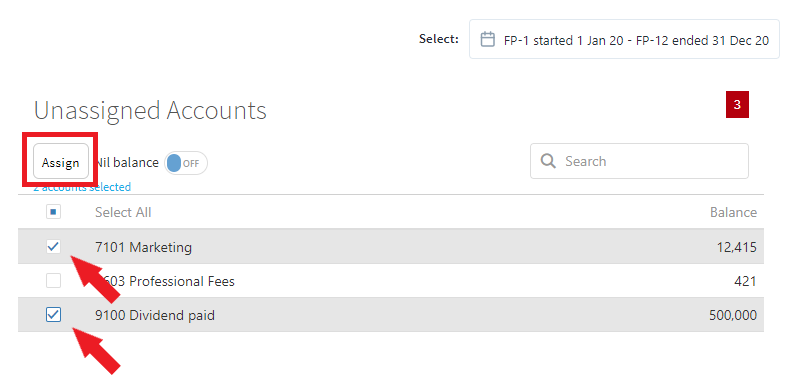Image resolution: width=795 pixels, height=391 pixels.
Task: Click the 500,000 balance value
Action: coord(733,315)
